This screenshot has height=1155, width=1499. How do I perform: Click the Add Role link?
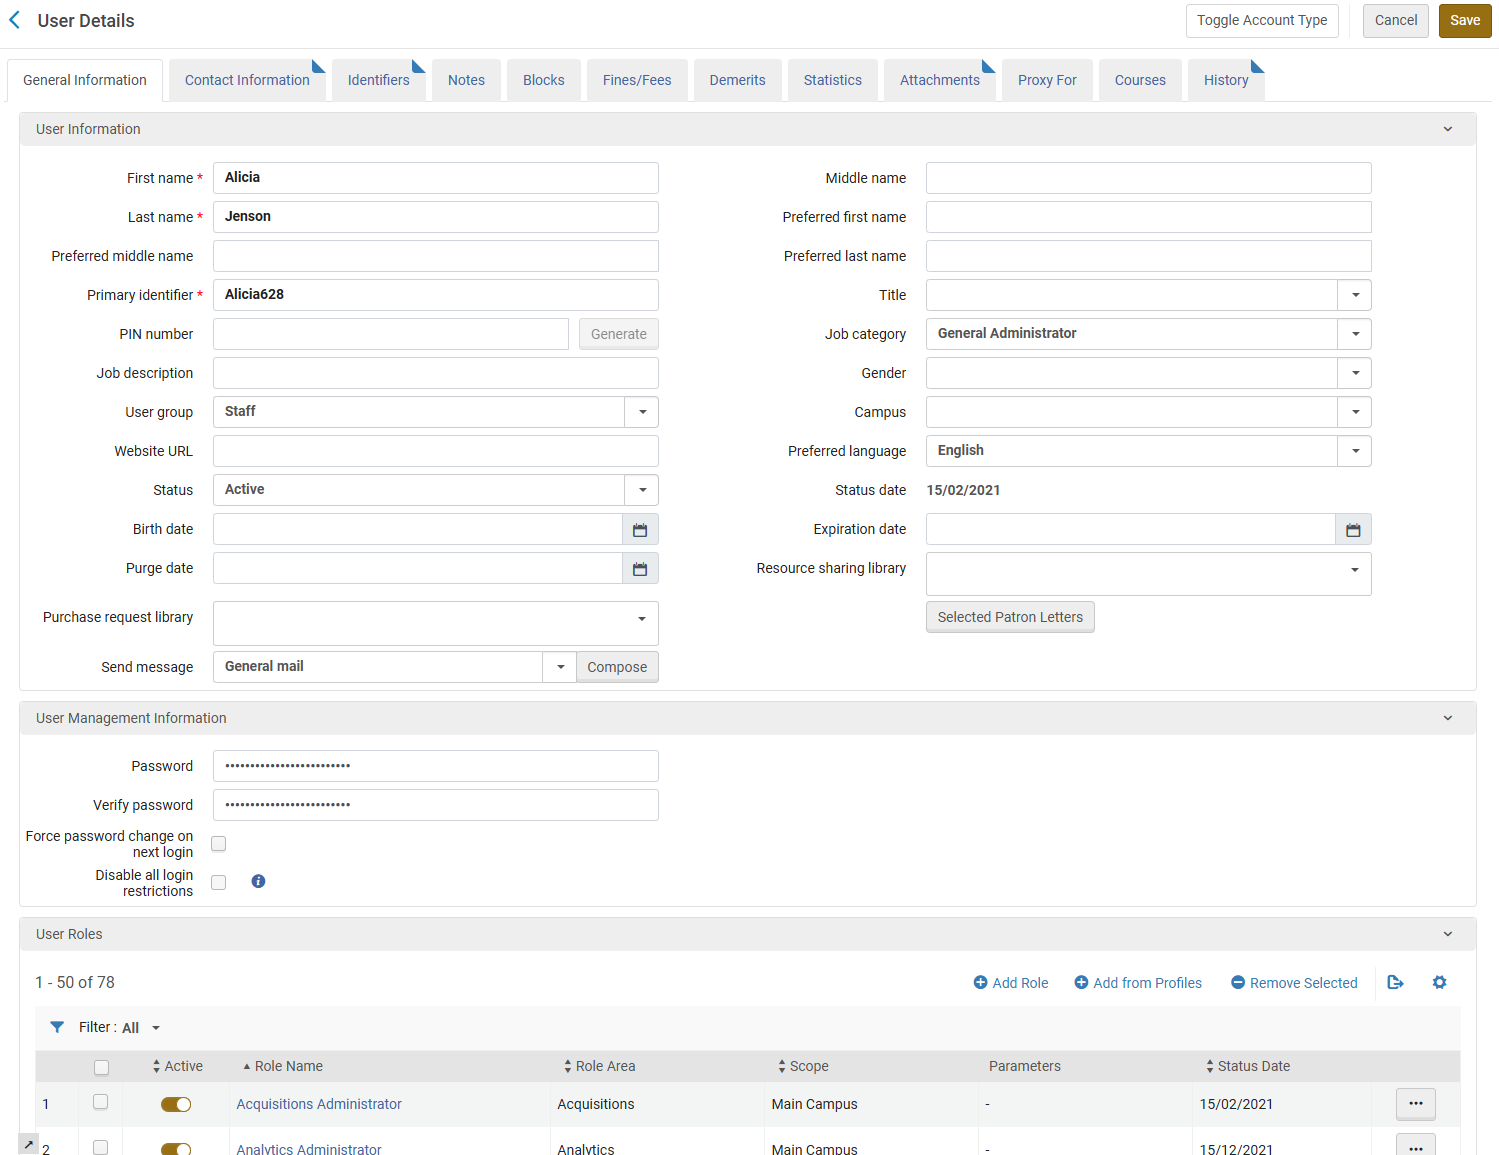coord(1011,983)
